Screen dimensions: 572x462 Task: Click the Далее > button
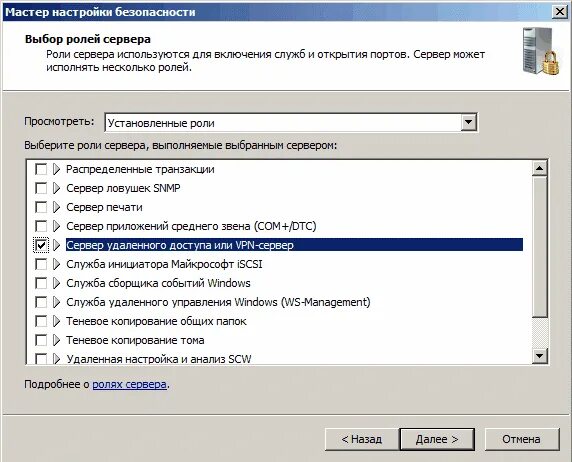click(x=437, y=439)
